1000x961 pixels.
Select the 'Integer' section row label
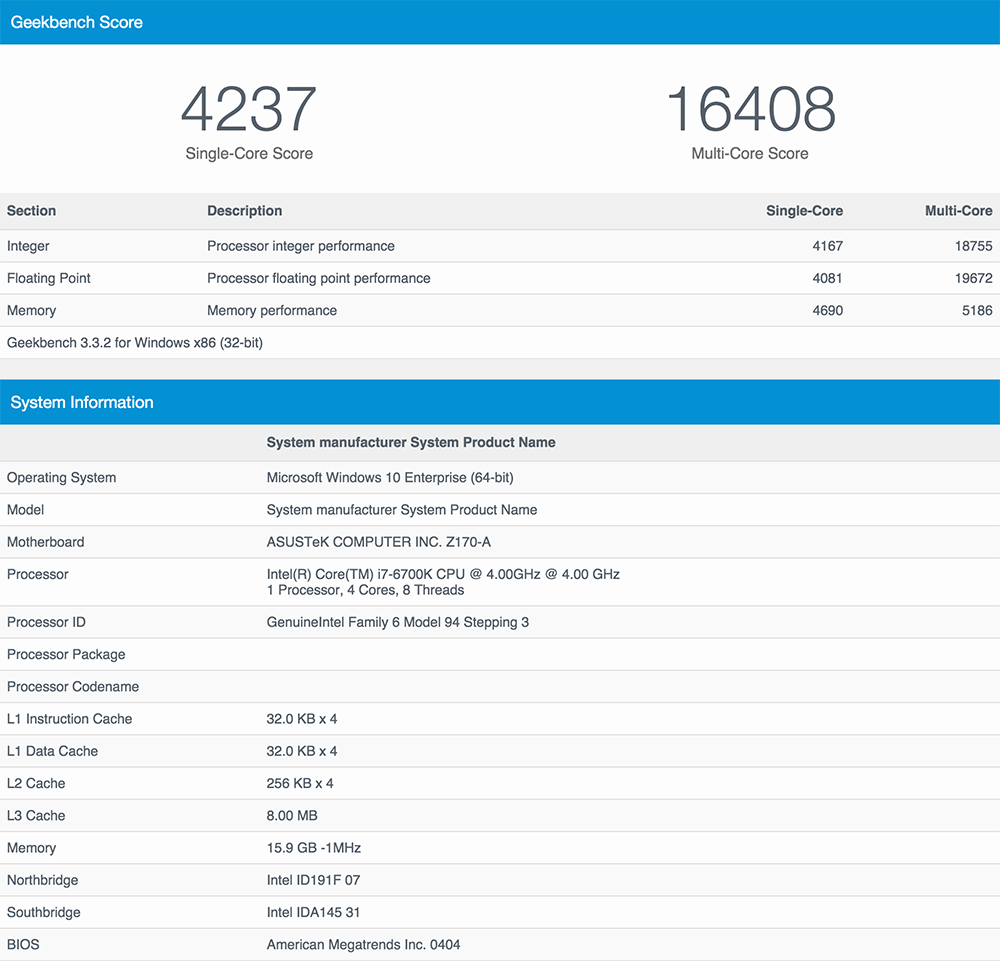[28, 246]
